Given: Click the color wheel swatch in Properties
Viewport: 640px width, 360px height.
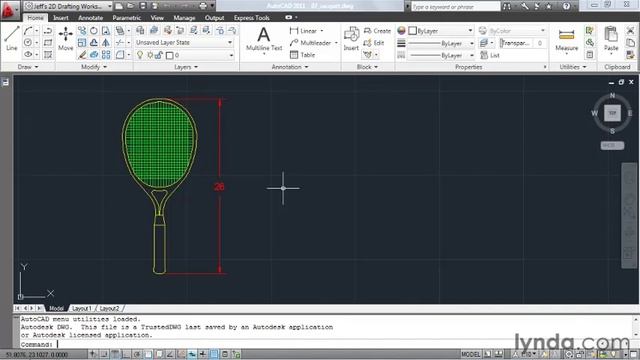Looking at the screenshot, I should [x=401, y=31].
